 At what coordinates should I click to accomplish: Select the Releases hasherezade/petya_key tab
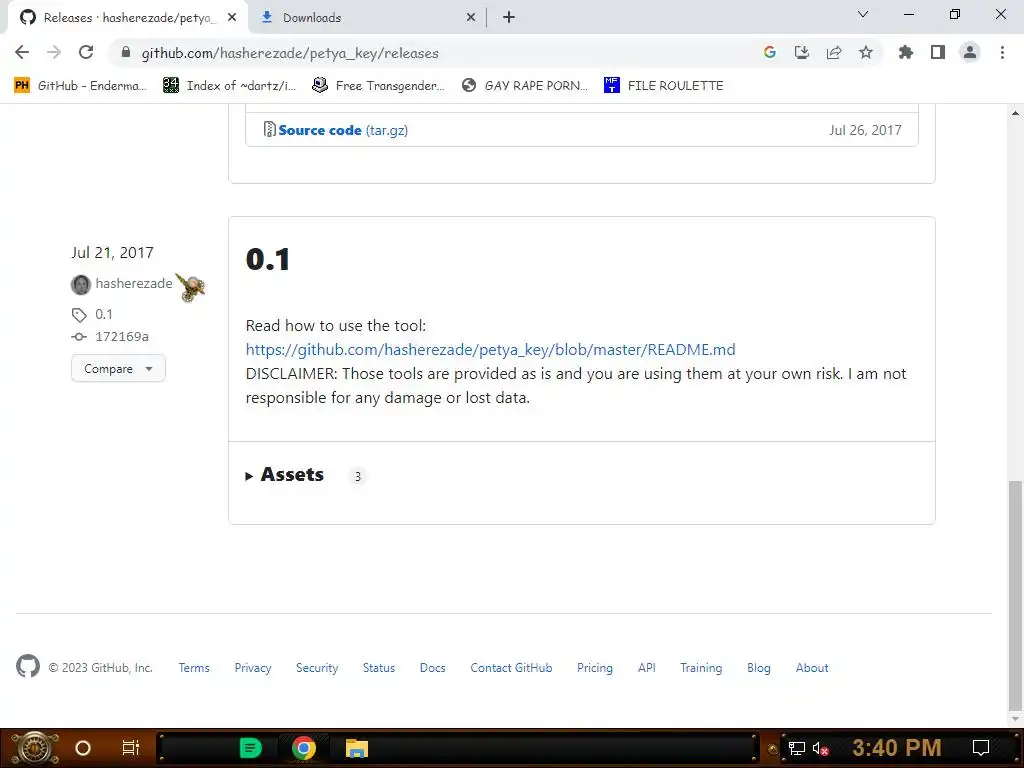tap(129, 18)
